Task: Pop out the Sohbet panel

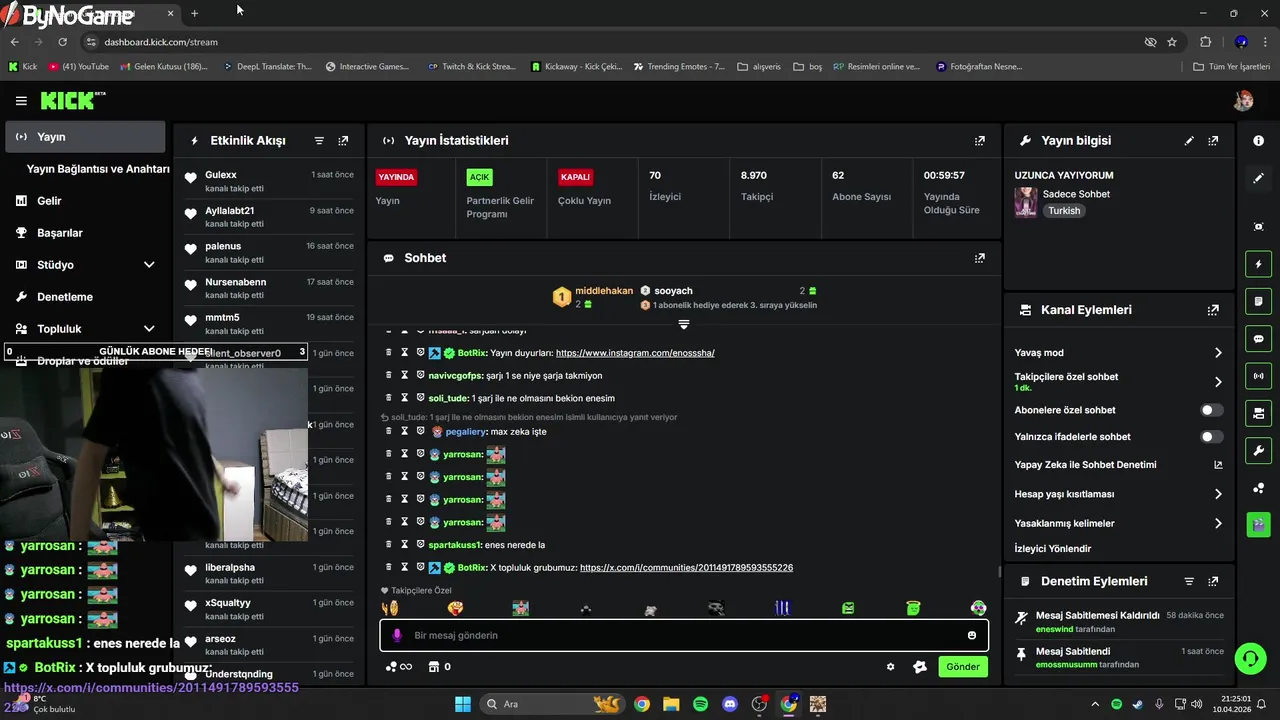Action: pos(980,258)
